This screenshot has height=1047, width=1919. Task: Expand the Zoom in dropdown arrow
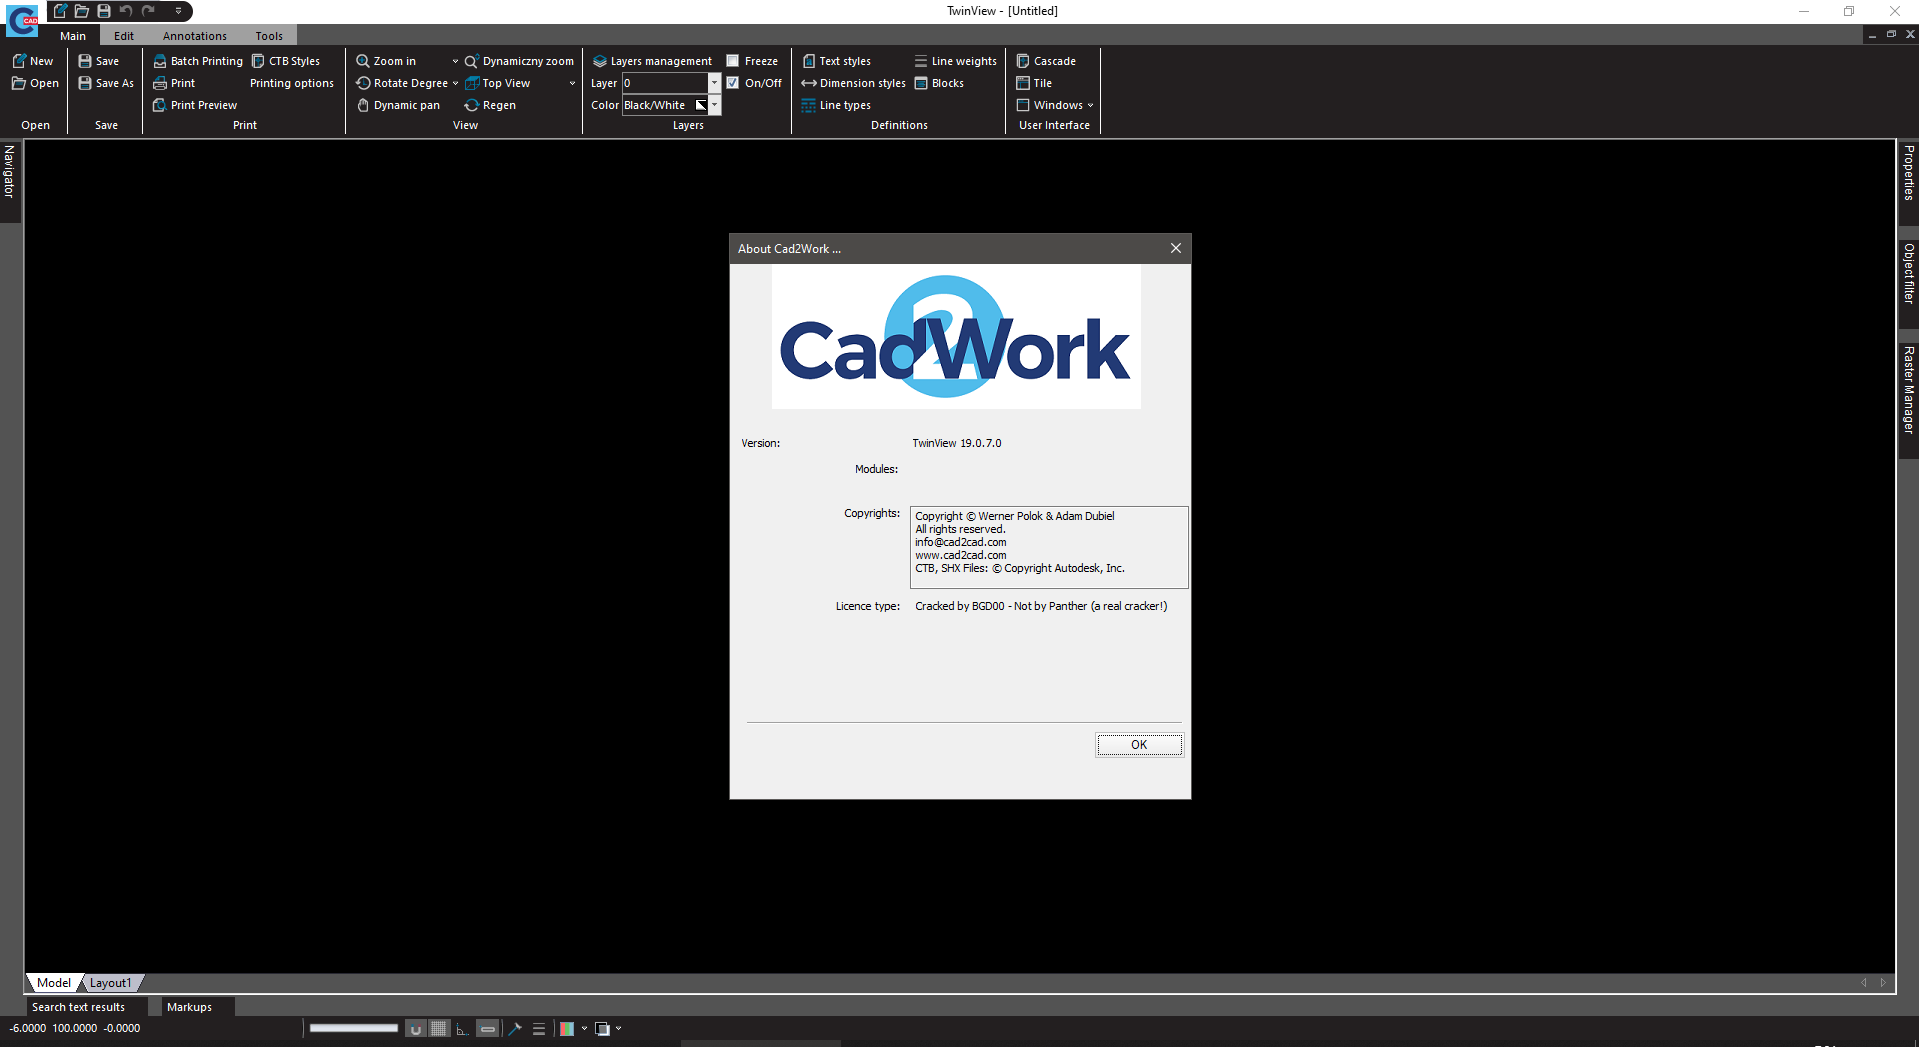pos(455,61)
